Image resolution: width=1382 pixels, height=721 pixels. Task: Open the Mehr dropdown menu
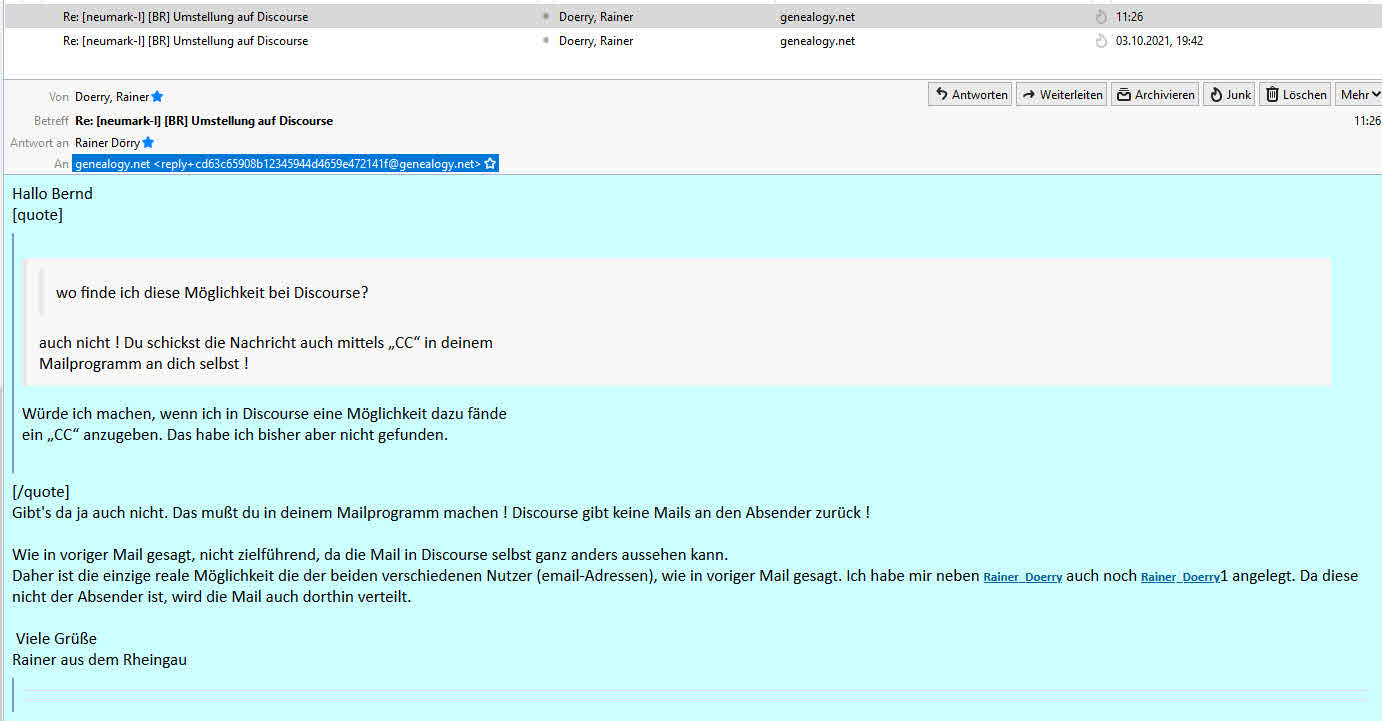click(x=1360, y=95)
